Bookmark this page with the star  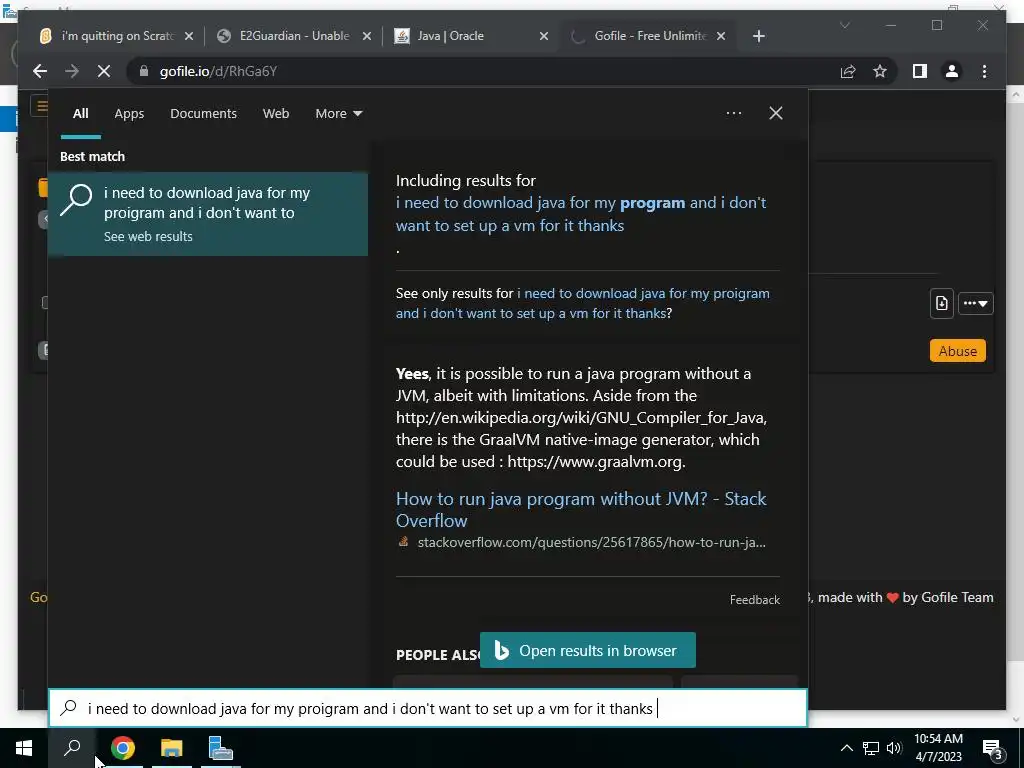coord(880,71)
